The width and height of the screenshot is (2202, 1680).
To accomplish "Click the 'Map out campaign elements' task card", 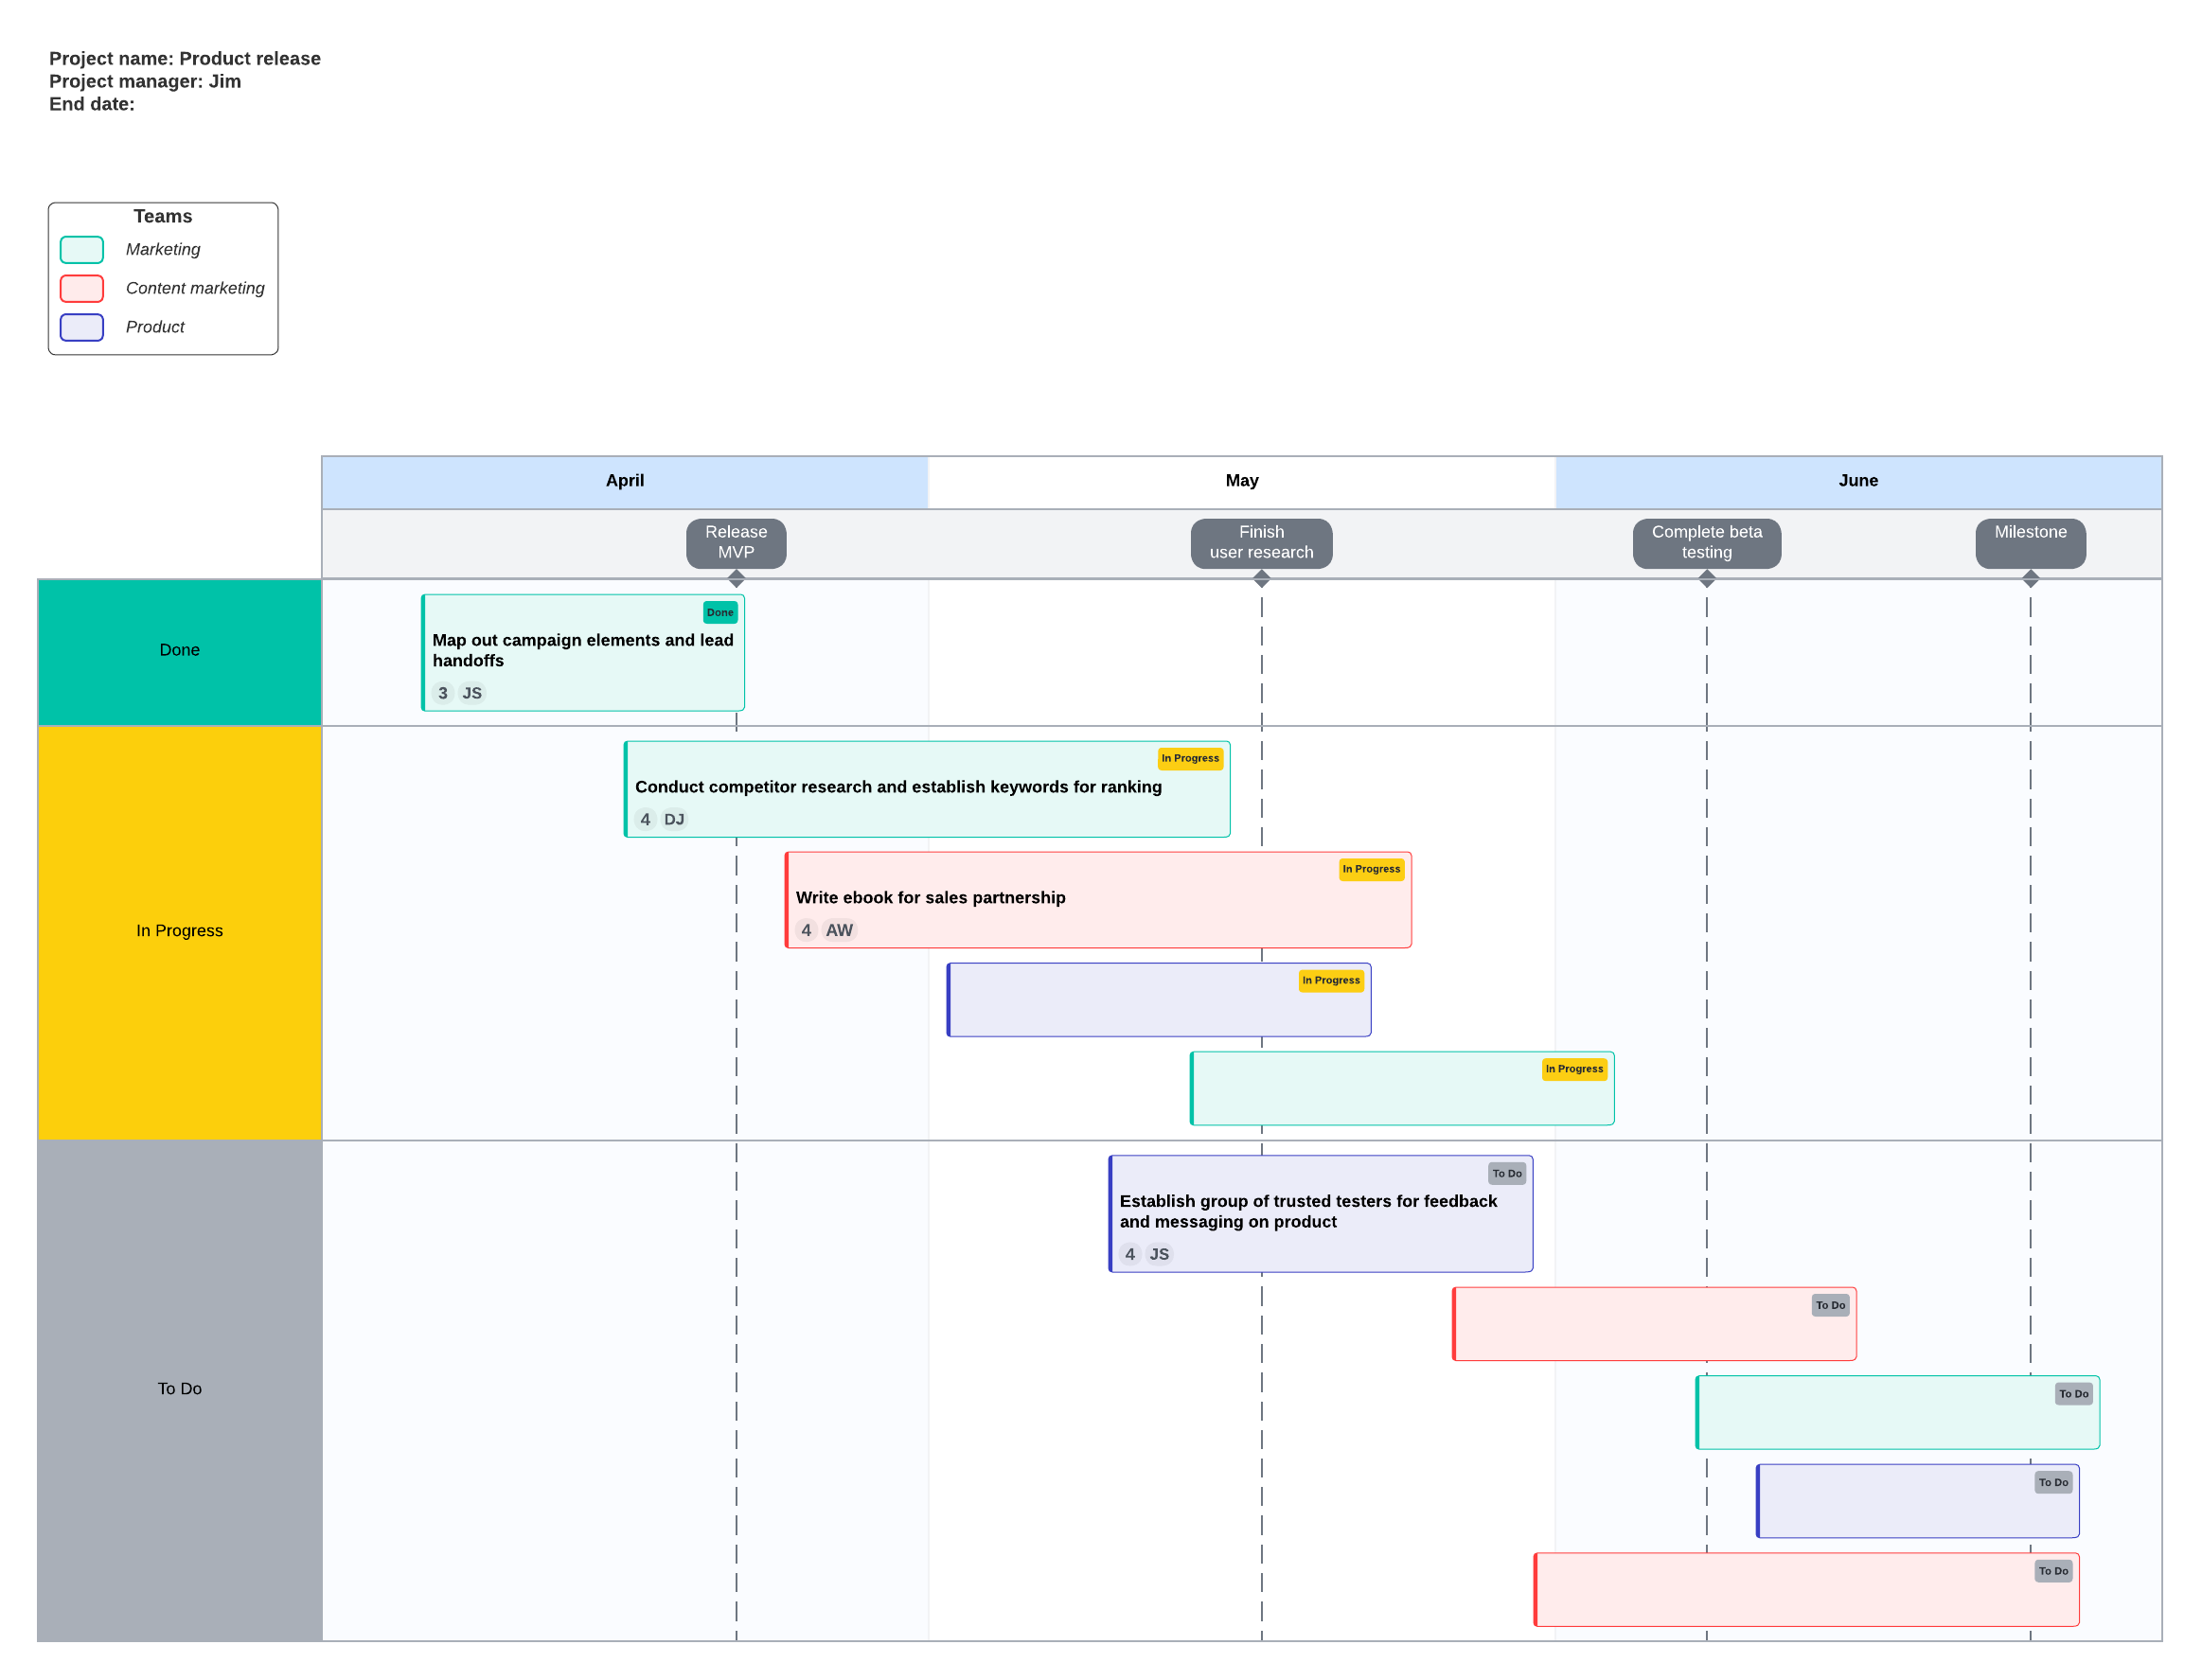I will click(x=582, y=653).
